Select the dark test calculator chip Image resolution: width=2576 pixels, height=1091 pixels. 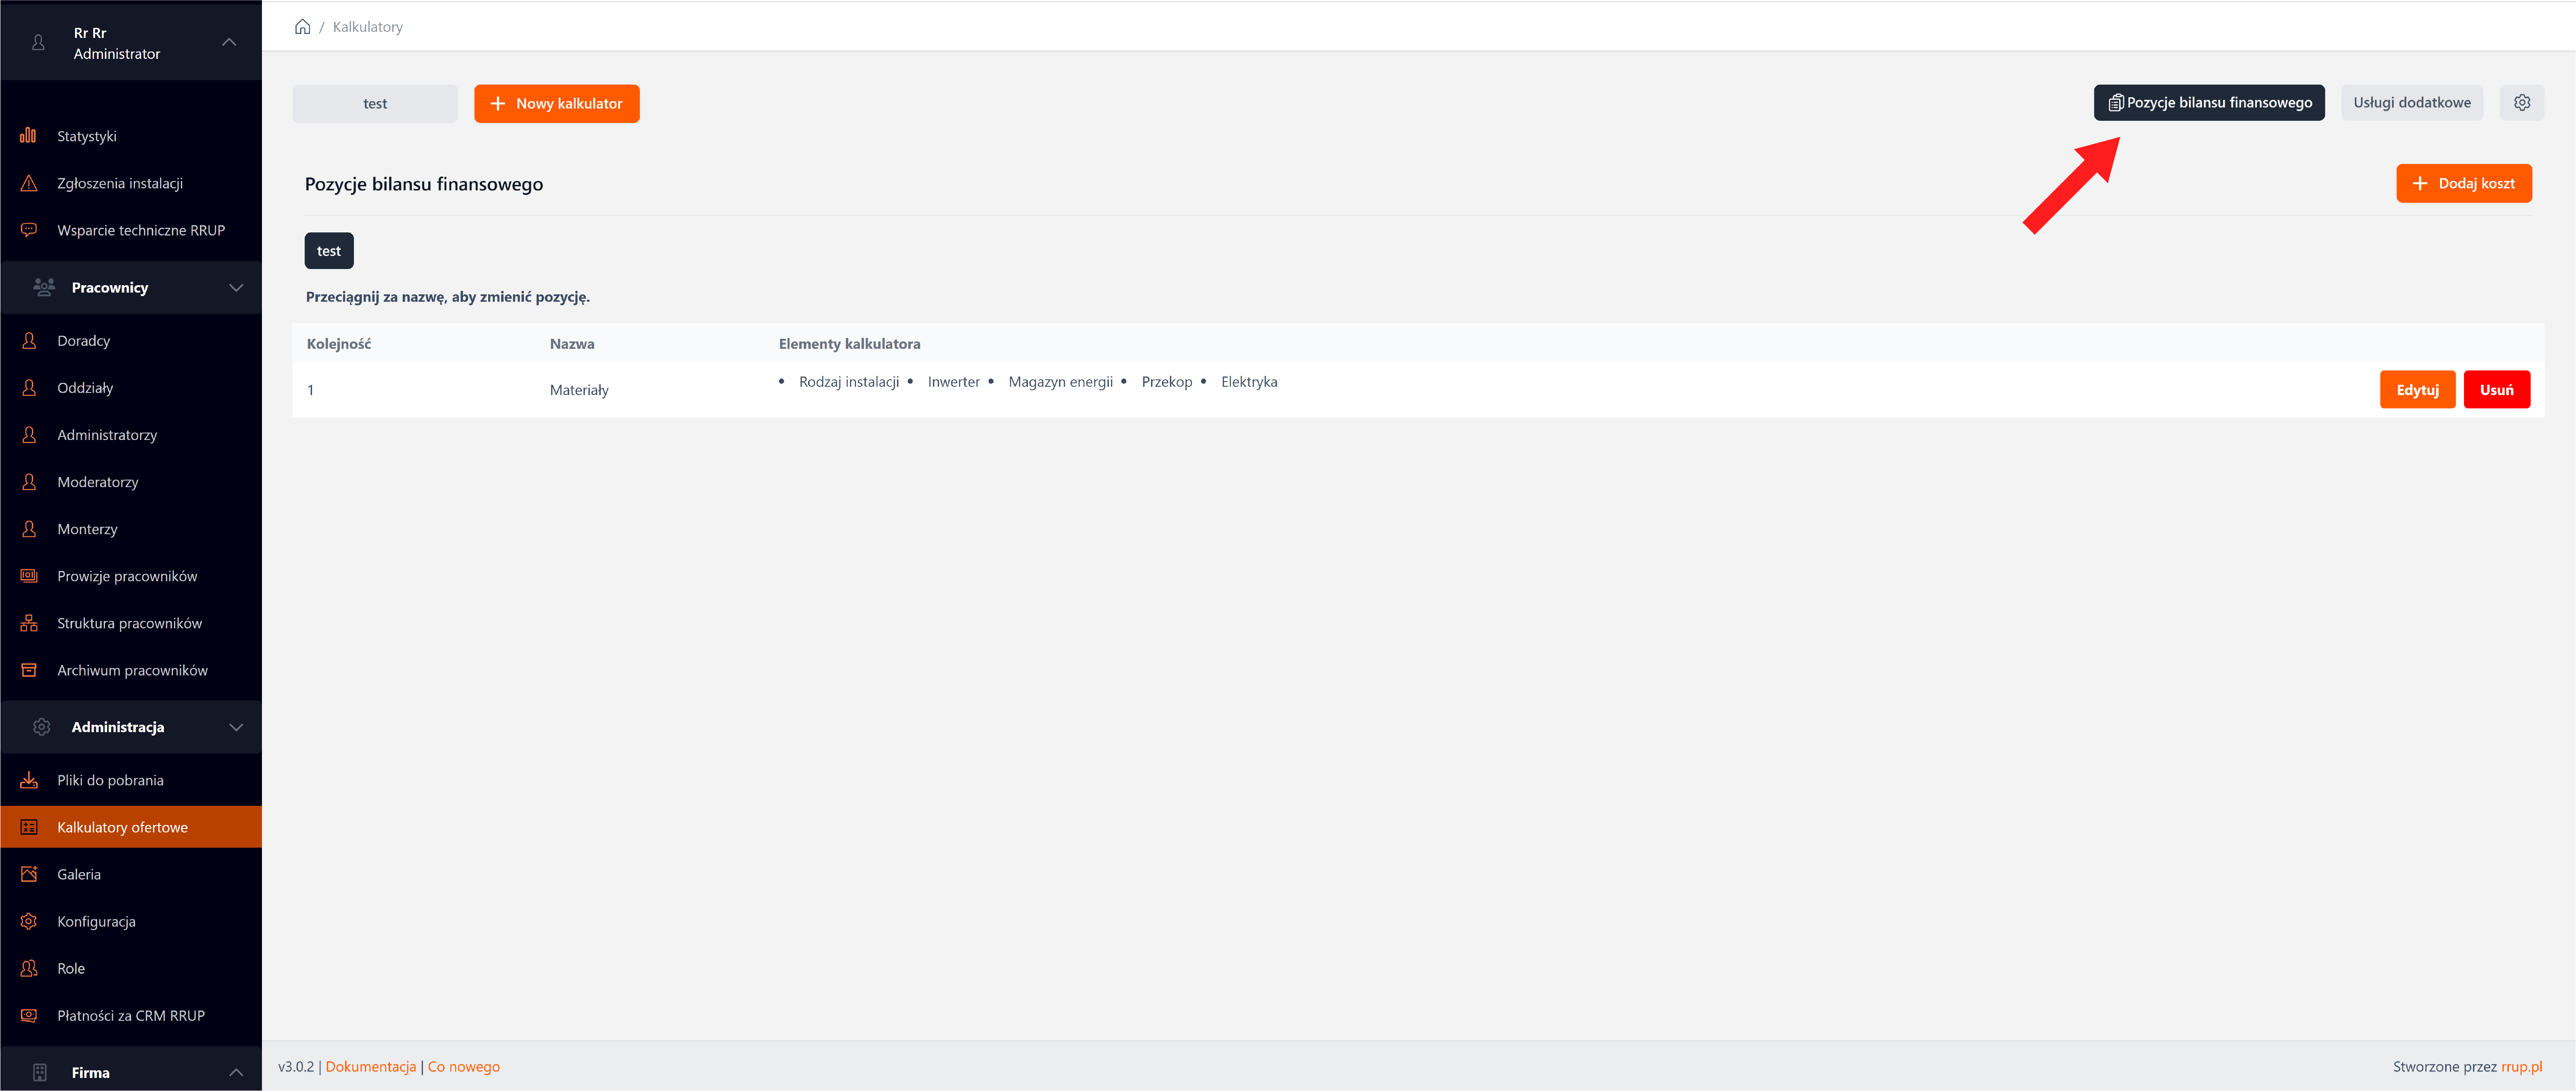(x=328, y=251)
